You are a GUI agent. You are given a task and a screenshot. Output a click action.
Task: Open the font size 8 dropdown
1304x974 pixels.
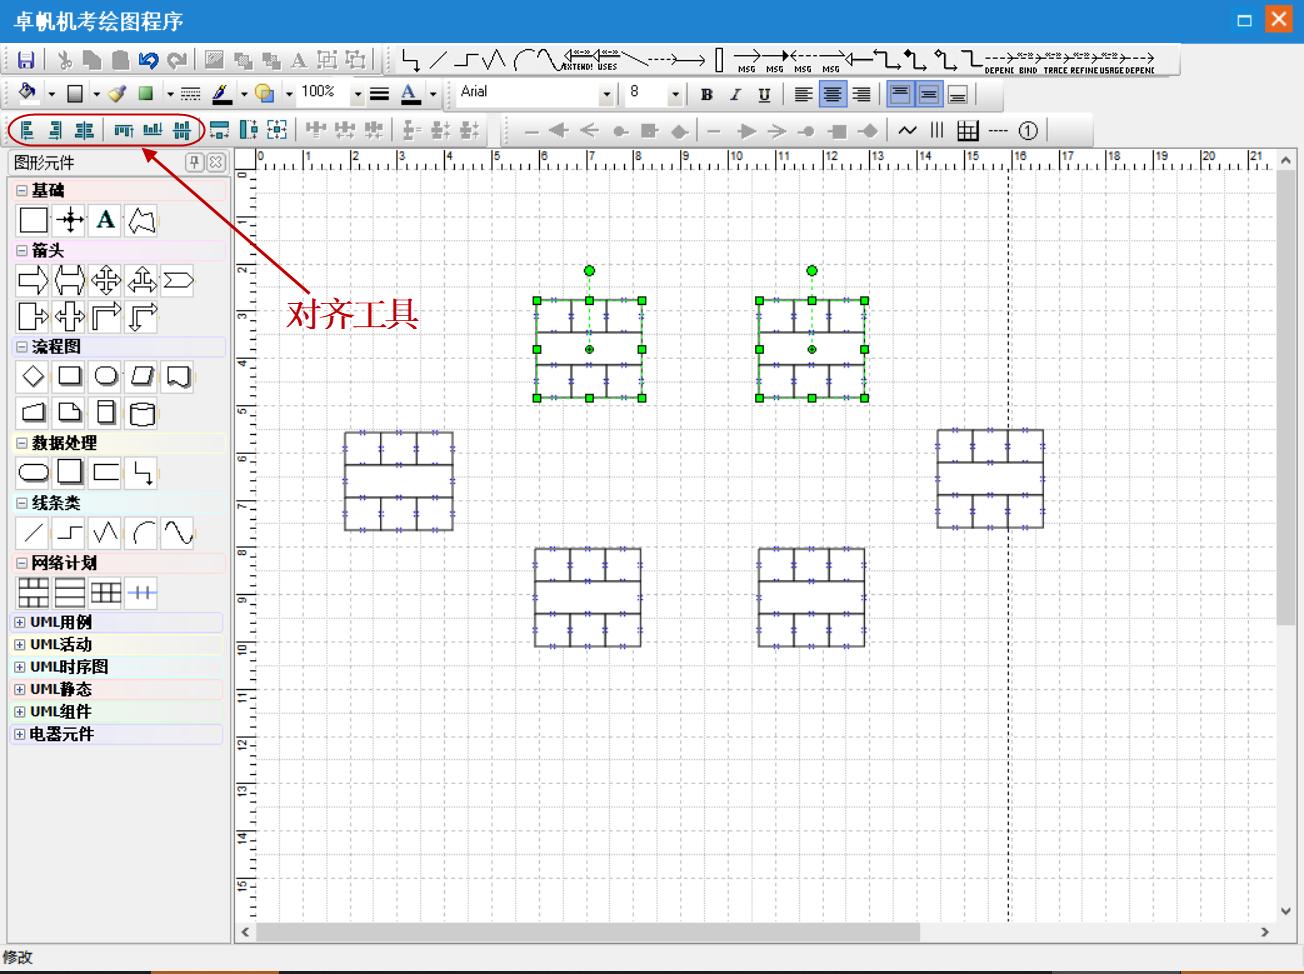pos(675,95)
